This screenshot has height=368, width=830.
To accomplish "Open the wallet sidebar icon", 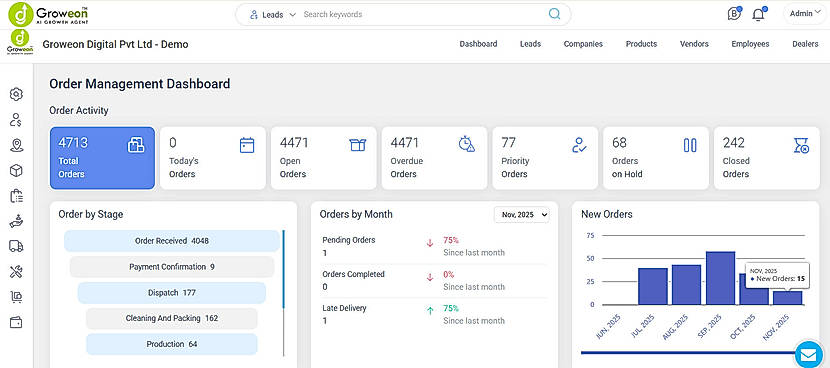I will point(16,322).
